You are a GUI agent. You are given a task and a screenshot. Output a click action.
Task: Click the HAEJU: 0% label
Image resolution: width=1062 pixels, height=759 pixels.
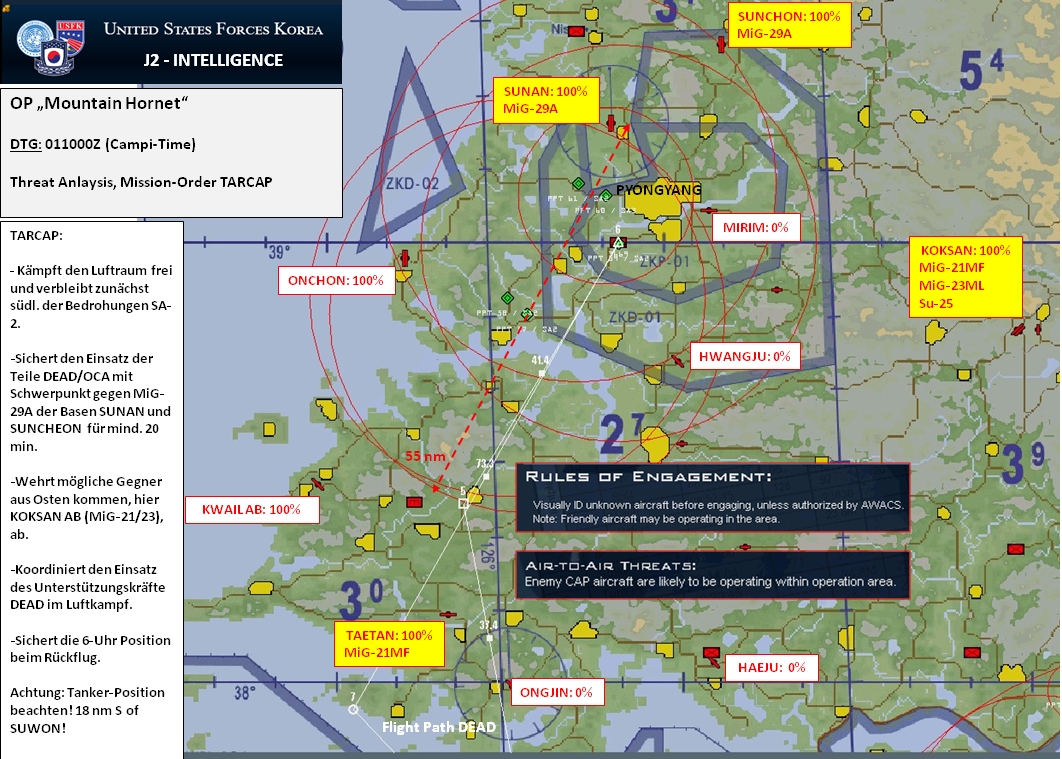click(771, 668)
